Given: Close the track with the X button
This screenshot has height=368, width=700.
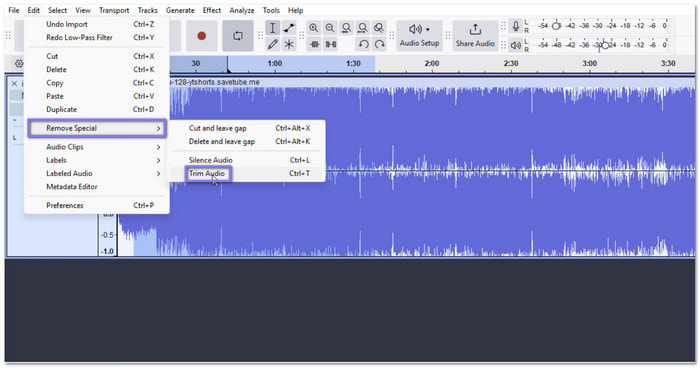Looking at the screenshot, I should click(x=14, y=84).
